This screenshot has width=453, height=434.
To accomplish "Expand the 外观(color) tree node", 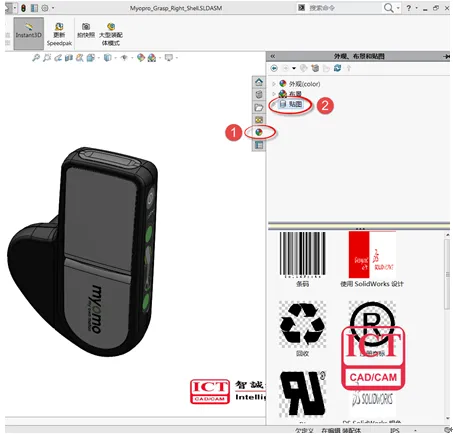I will (274, 84).
